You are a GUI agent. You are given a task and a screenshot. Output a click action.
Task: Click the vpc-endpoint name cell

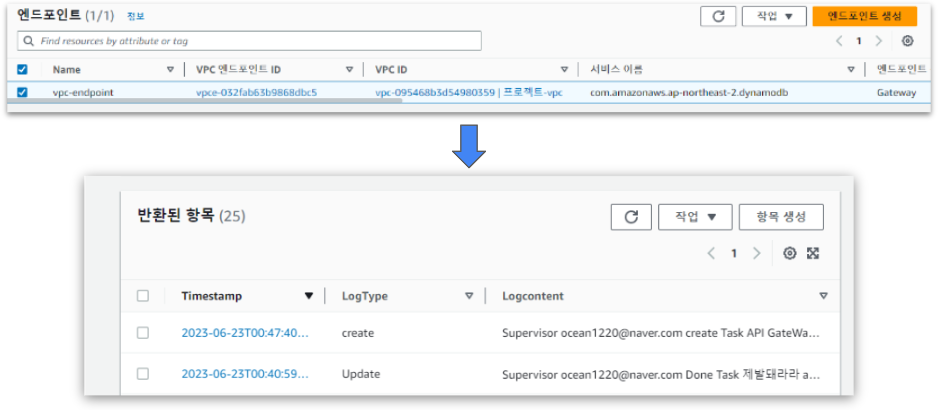(x=83, y=93)
